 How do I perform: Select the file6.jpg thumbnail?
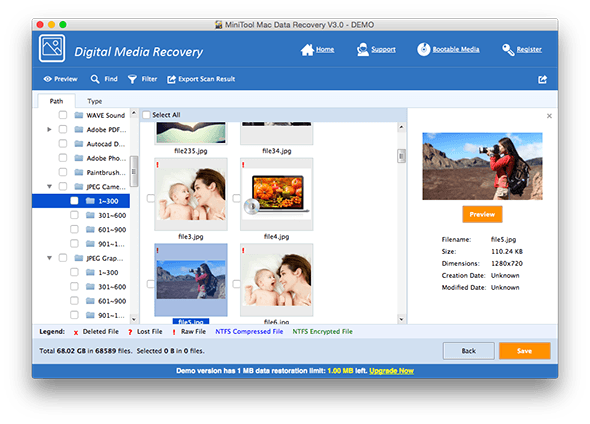click(x=277, y=280)
